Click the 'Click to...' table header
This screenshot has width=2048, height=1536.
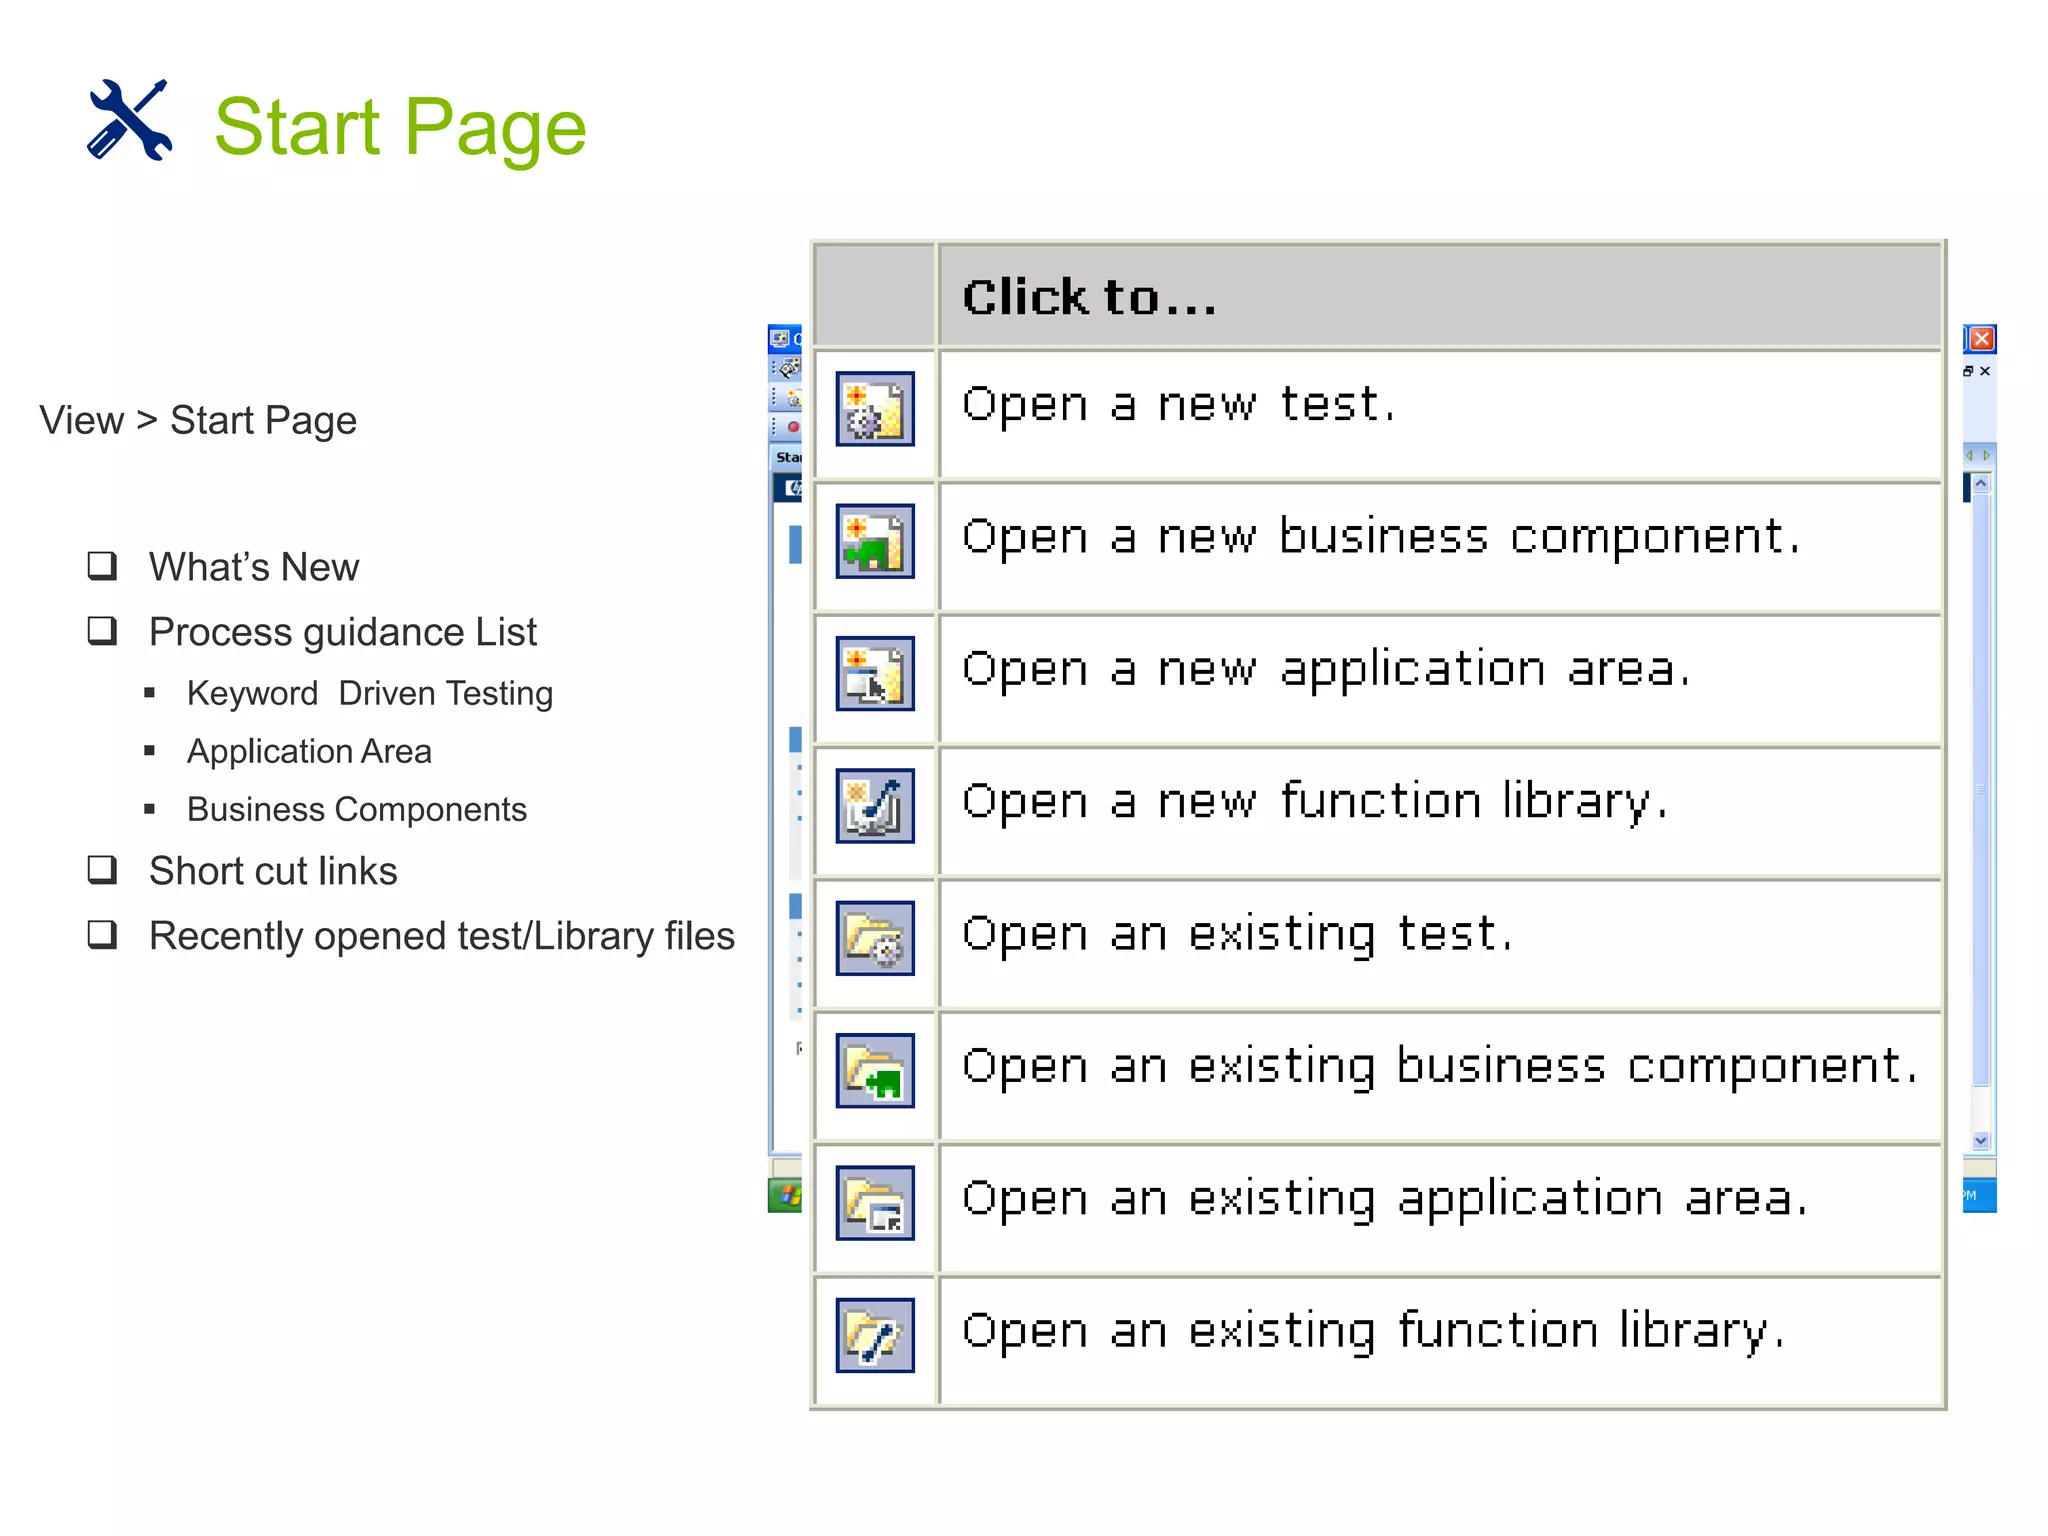click(x=1440, y=296)
